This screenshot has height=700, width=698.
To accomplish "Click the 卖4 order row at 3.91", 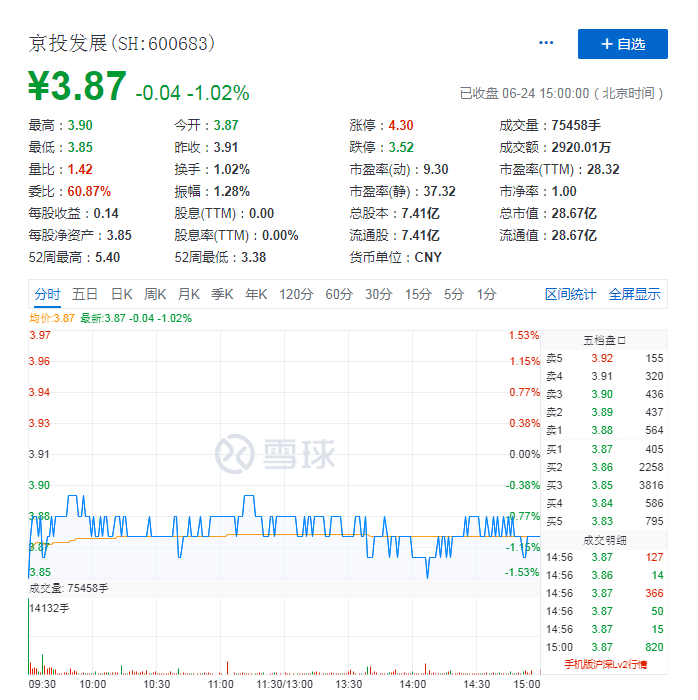I will 605,376.
